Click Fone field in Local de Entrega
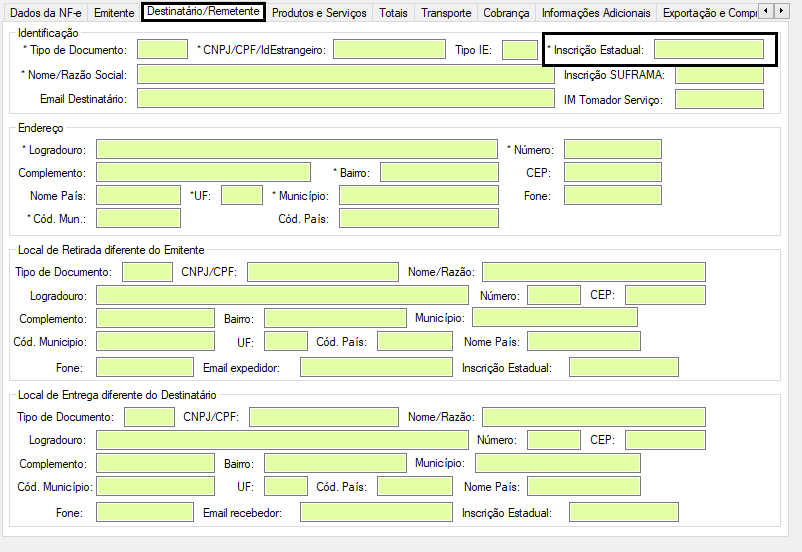 coord(145,512)
